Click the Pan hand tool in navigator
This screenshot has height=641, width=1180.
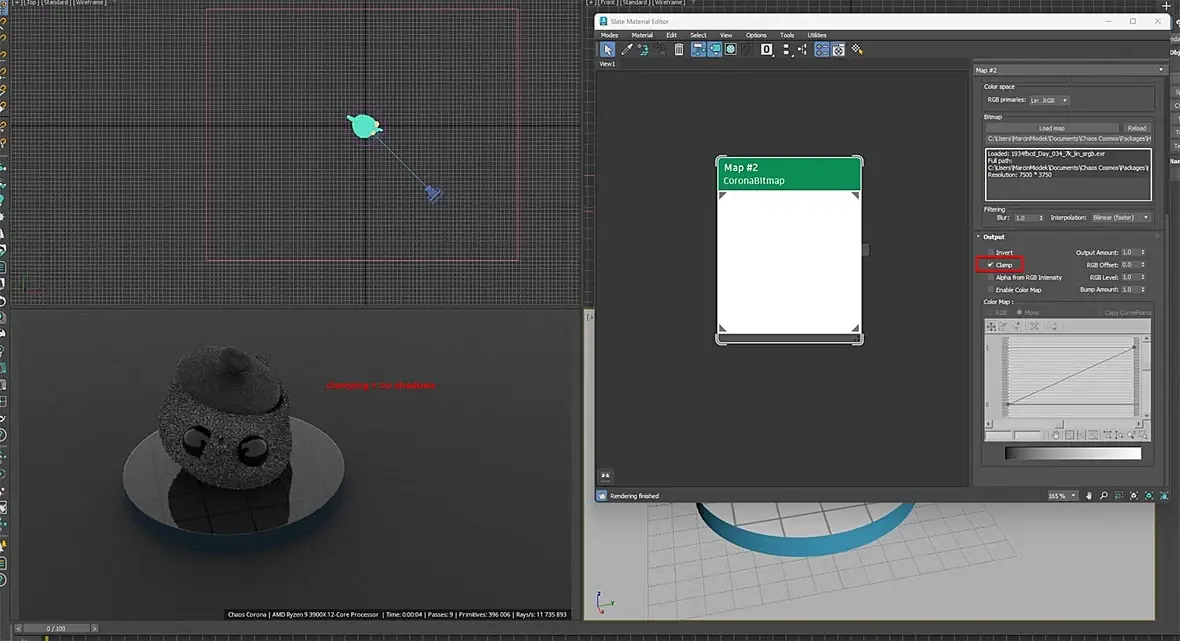(x=1089, y=495)
